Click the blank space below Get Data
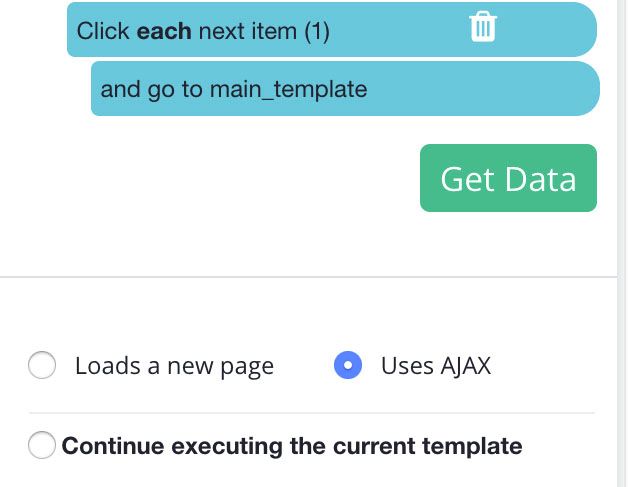Viewport: 628px width, 487px height. point(508,242)
